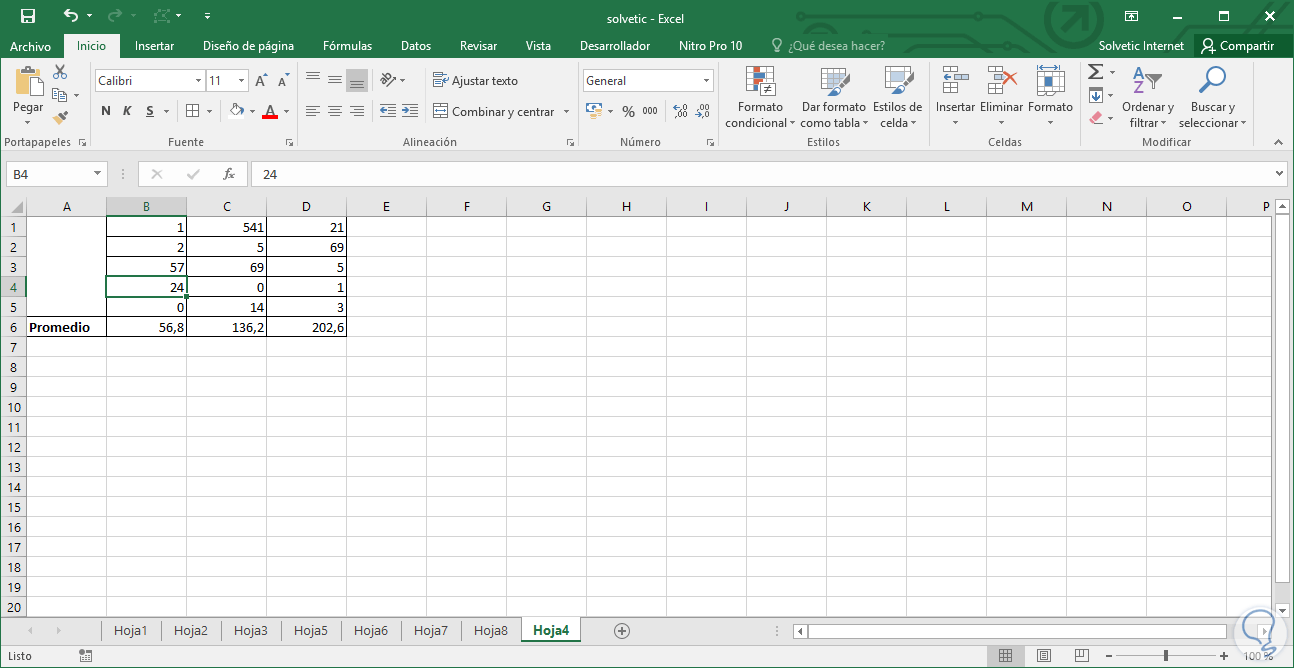Undo the last action
1294x668 pixels.
[x=70, y=16]
